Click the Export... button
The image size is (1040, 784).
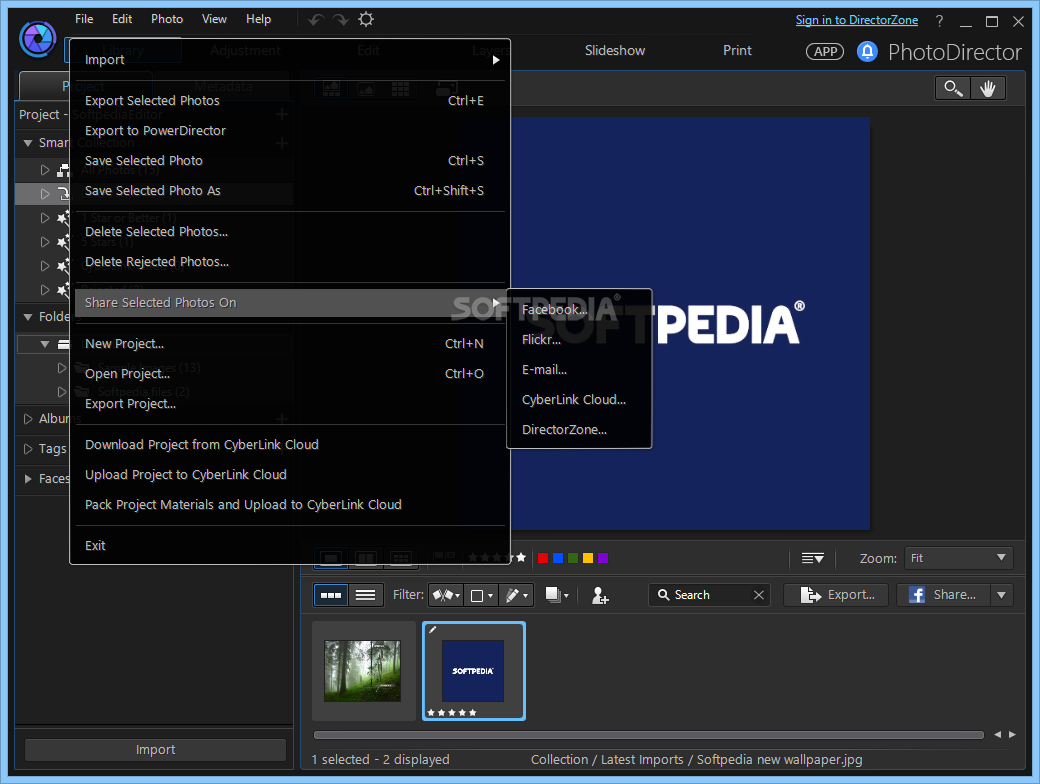[x=838, y=595]
